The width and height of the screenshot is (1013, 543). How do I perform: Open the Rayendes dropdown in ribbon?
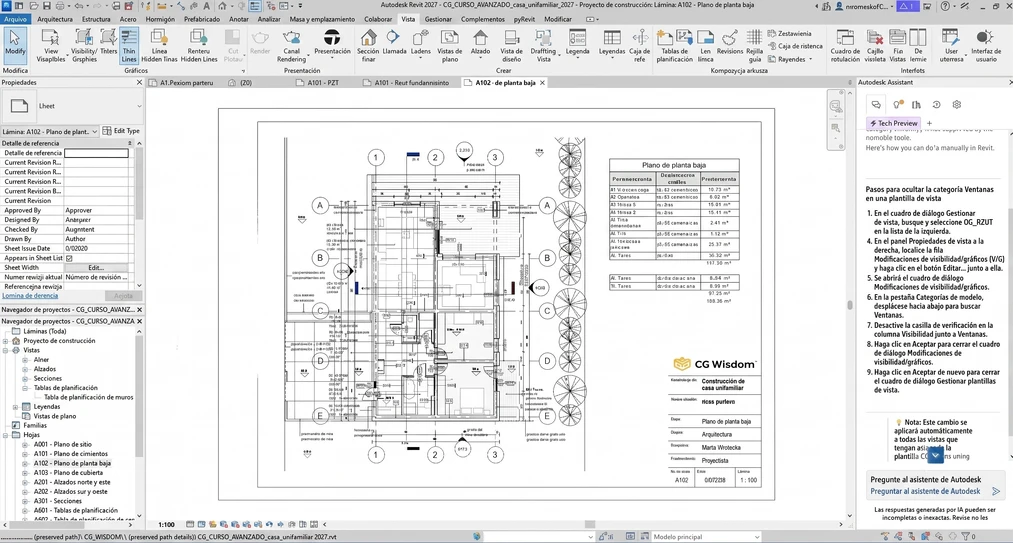809,59
